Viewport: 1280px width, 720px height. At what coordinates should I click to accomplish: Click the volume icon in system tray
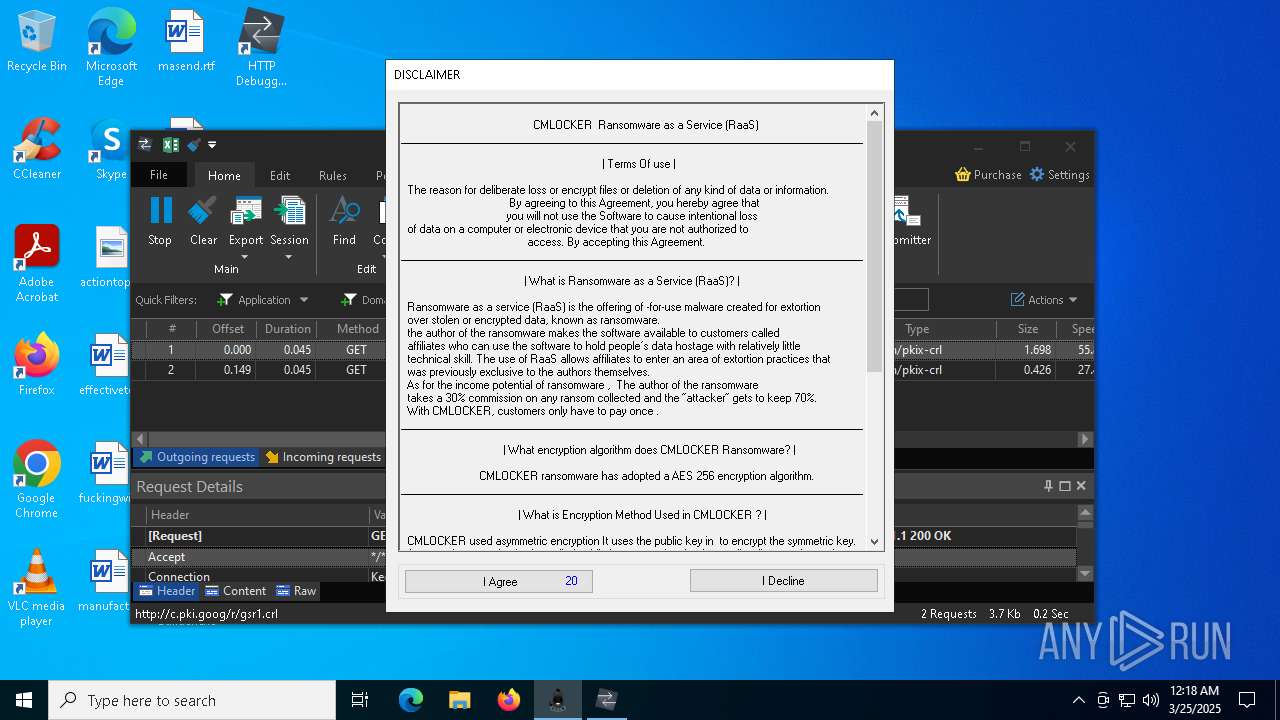pos(1151,700)
